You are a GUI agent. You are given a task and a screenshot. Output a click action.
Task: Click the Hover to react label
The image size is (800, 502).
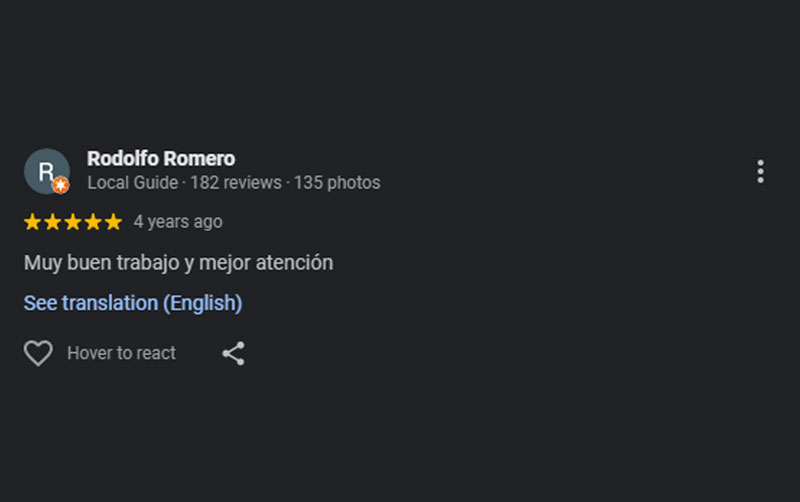coord(121,353)
